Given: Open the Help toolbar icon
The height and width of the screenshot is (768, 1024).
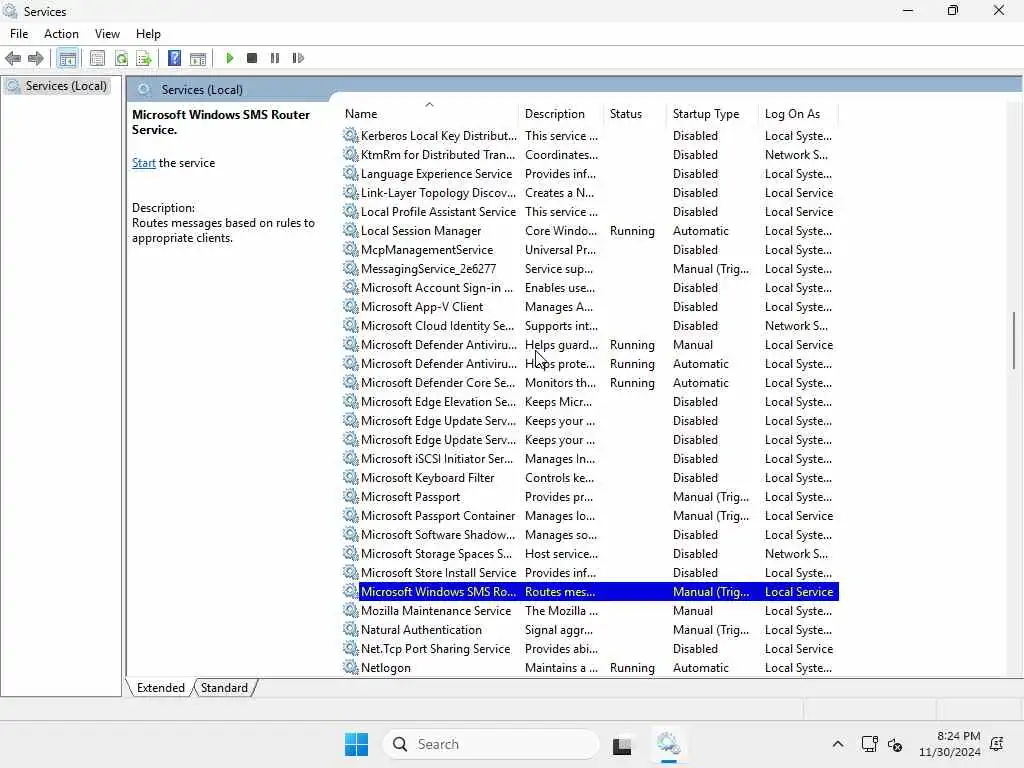Looking at the screenshot, I should click(x=174, y=58).
